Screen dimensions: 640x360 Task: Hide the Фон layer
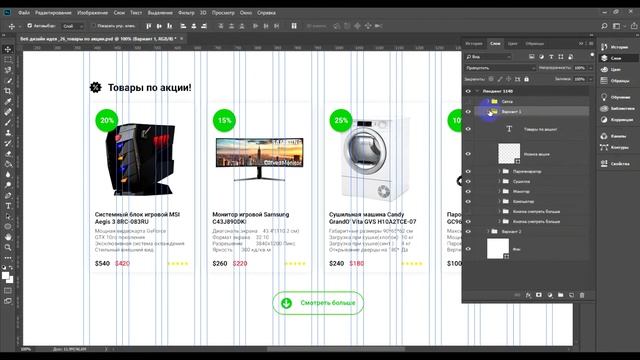coord(468,249)
